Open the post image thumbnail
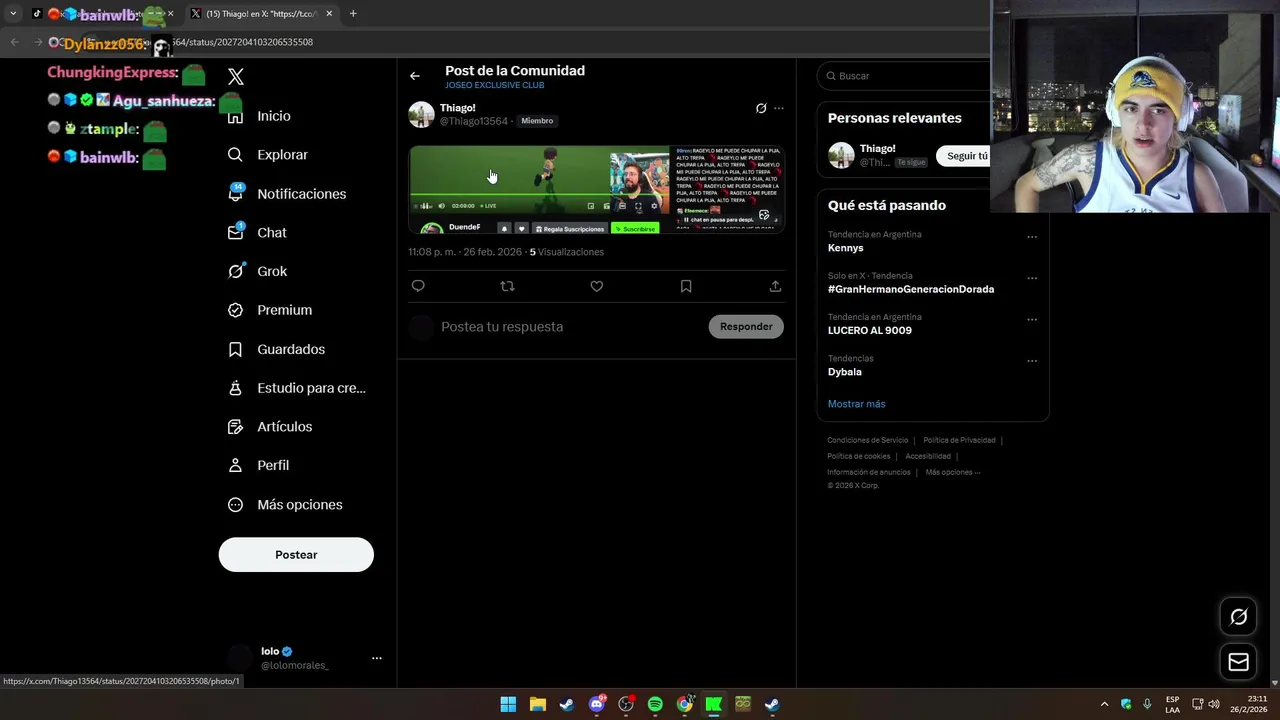The image size is (1280, 720). point(596,189)
